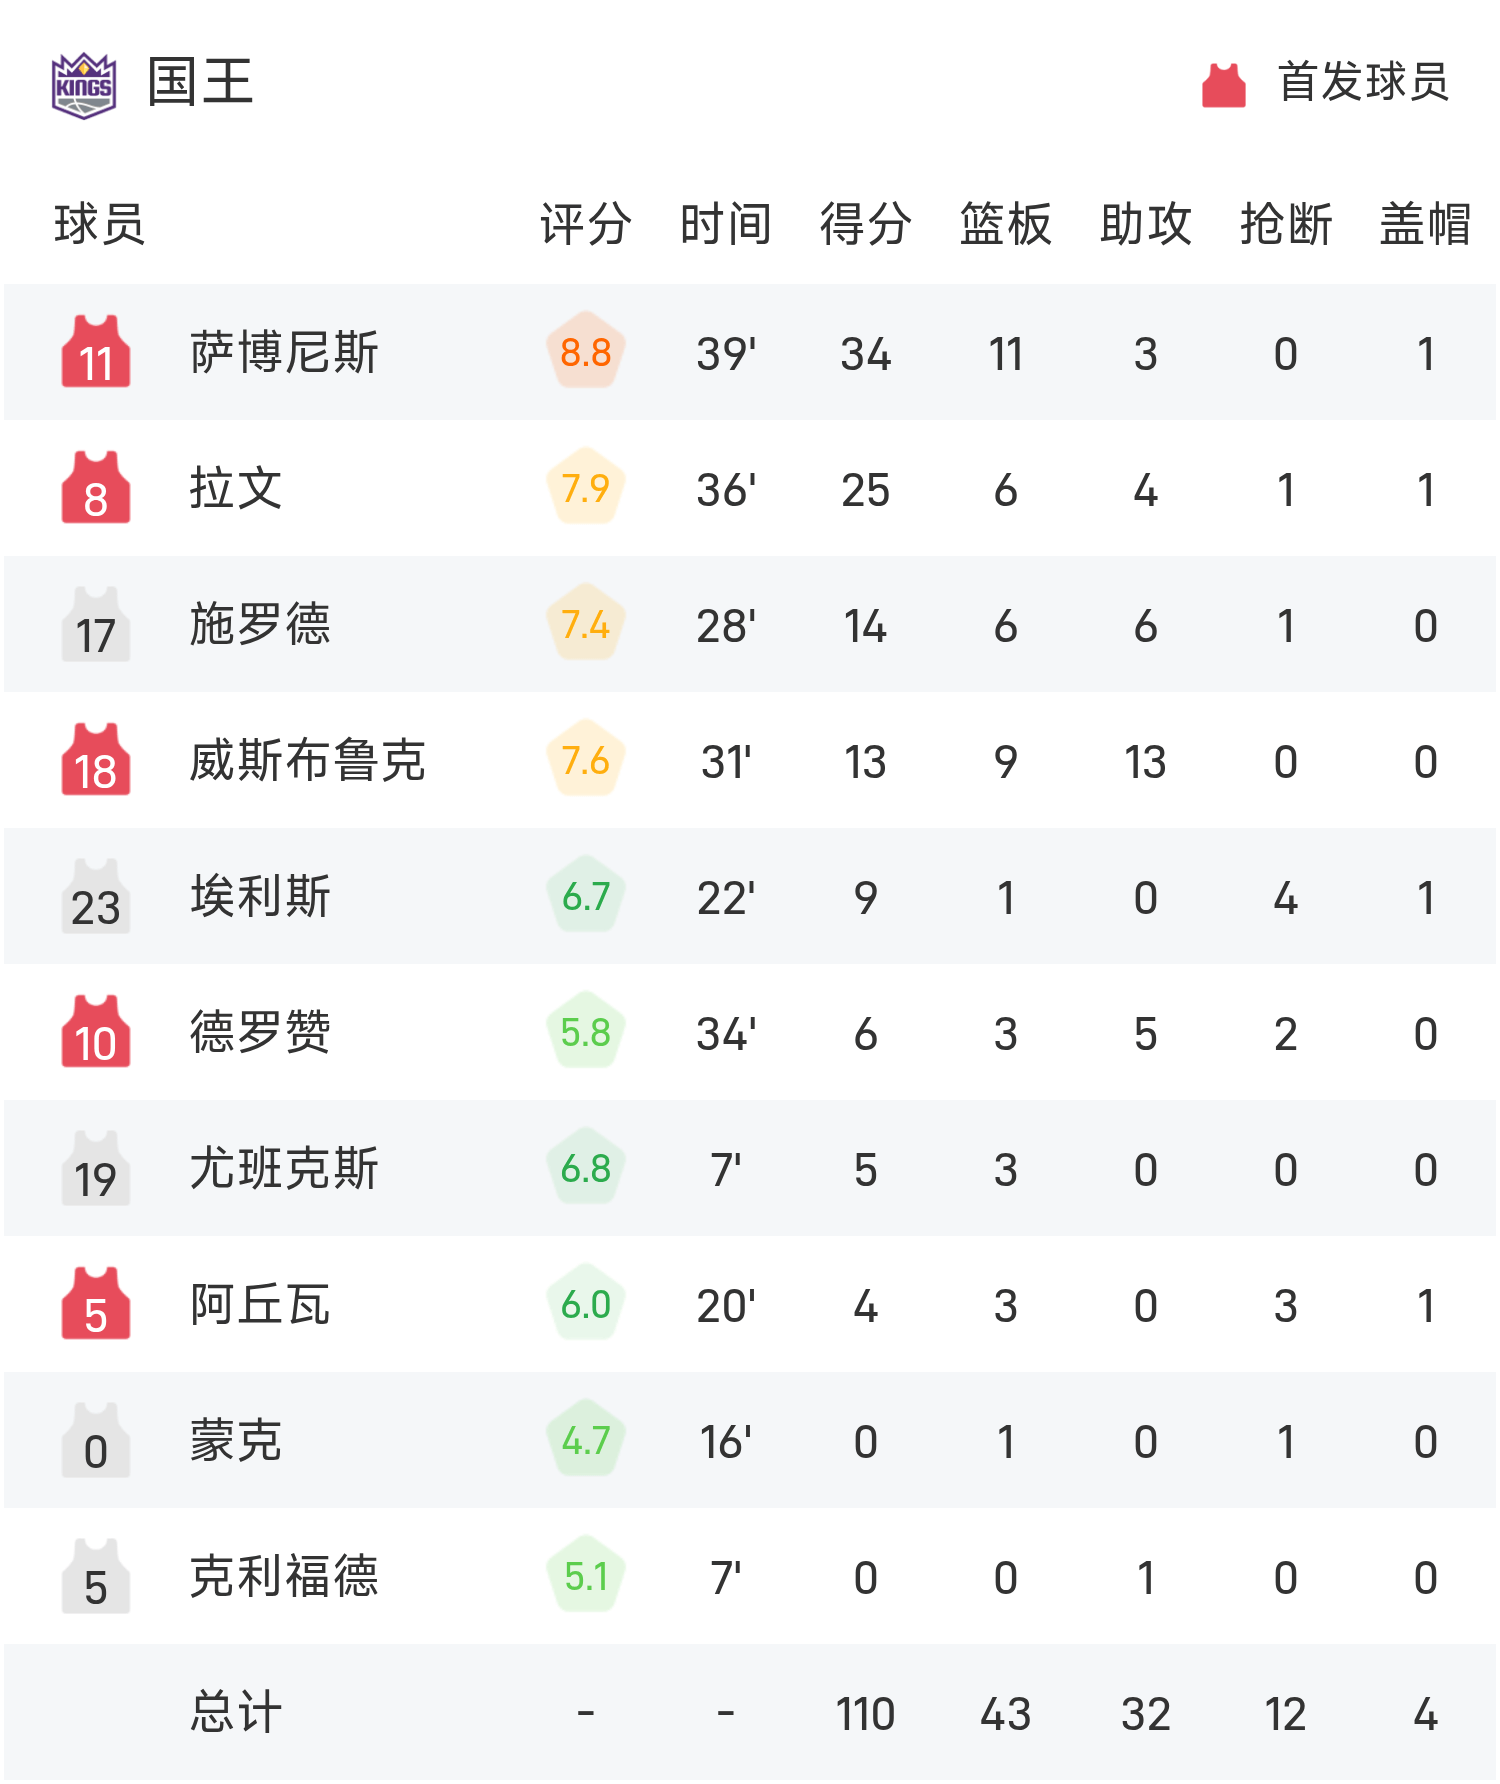This screenshot has width=1500, height=1784.
Task: Click the red starter jersey legend icon
Action: (1223, 85)
